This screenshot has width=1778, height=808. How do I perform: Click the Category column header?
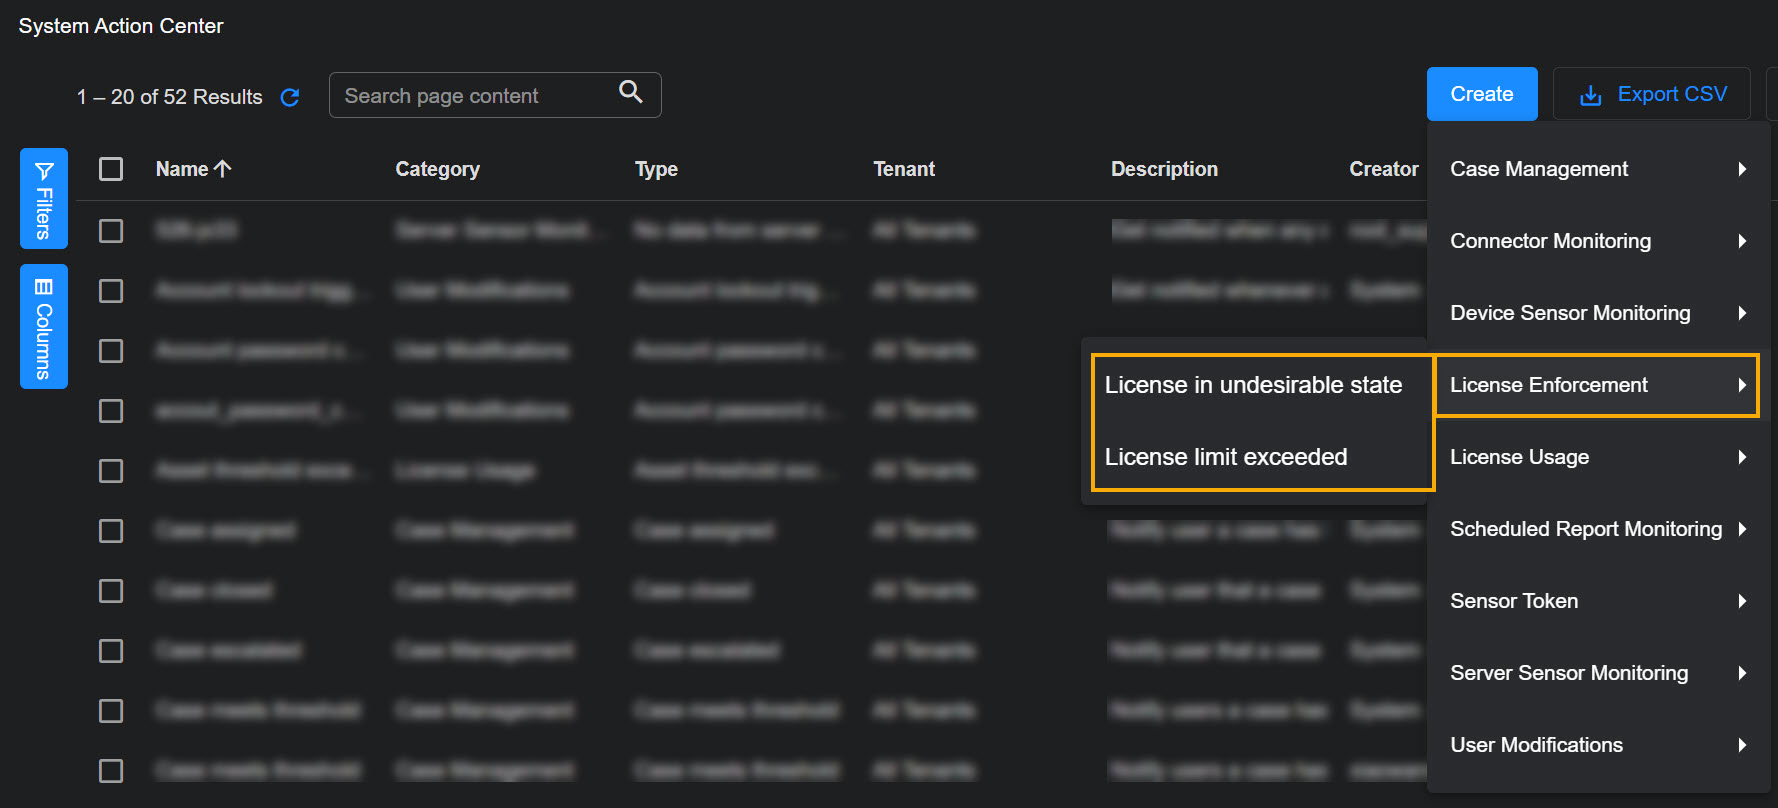(x=437, y=169)
